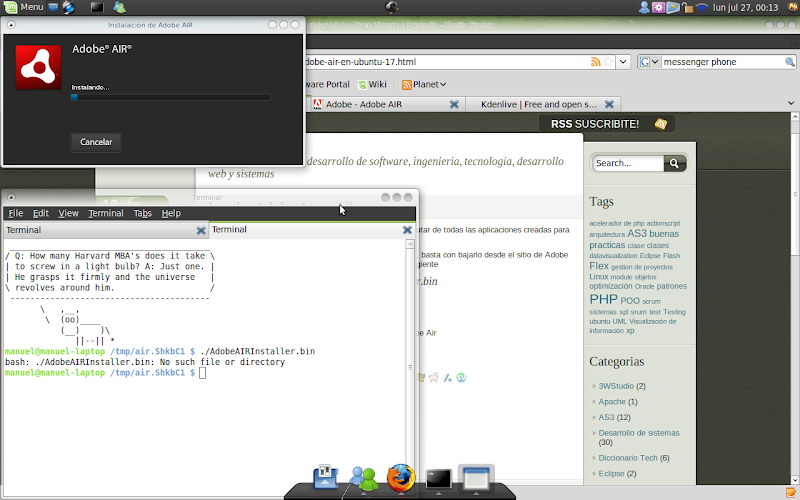
Task: Open the search engine selector dropdown
Action: pos(649,62)
